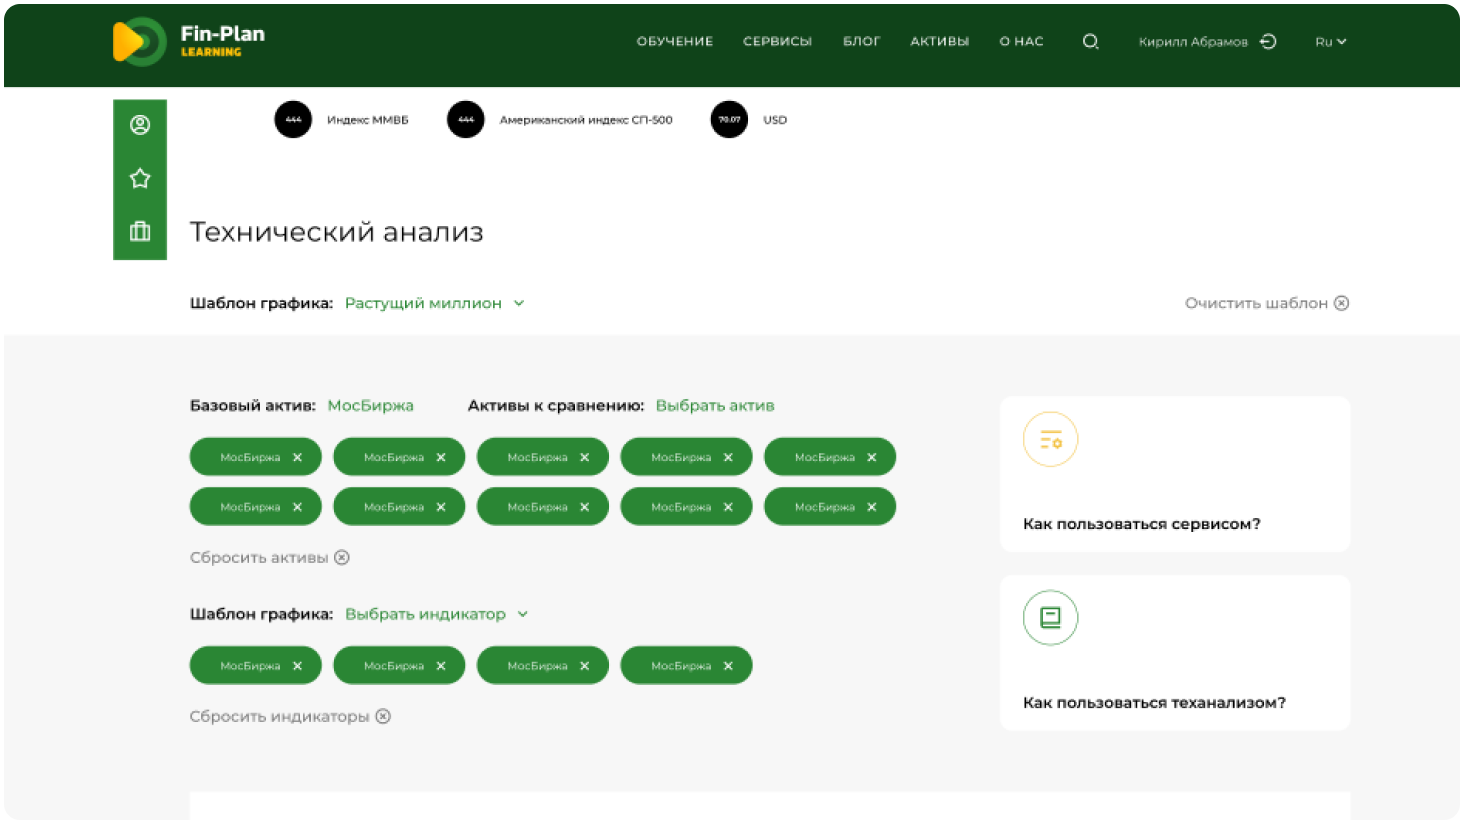Open the Ru language selector

[x=1331, y=42]
